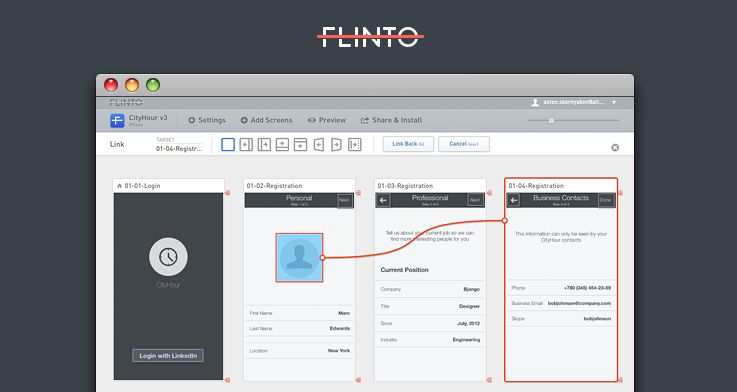Adjust the zoom slider handle
The height and width of the screenshot is (392, 737).
point(551,121)
